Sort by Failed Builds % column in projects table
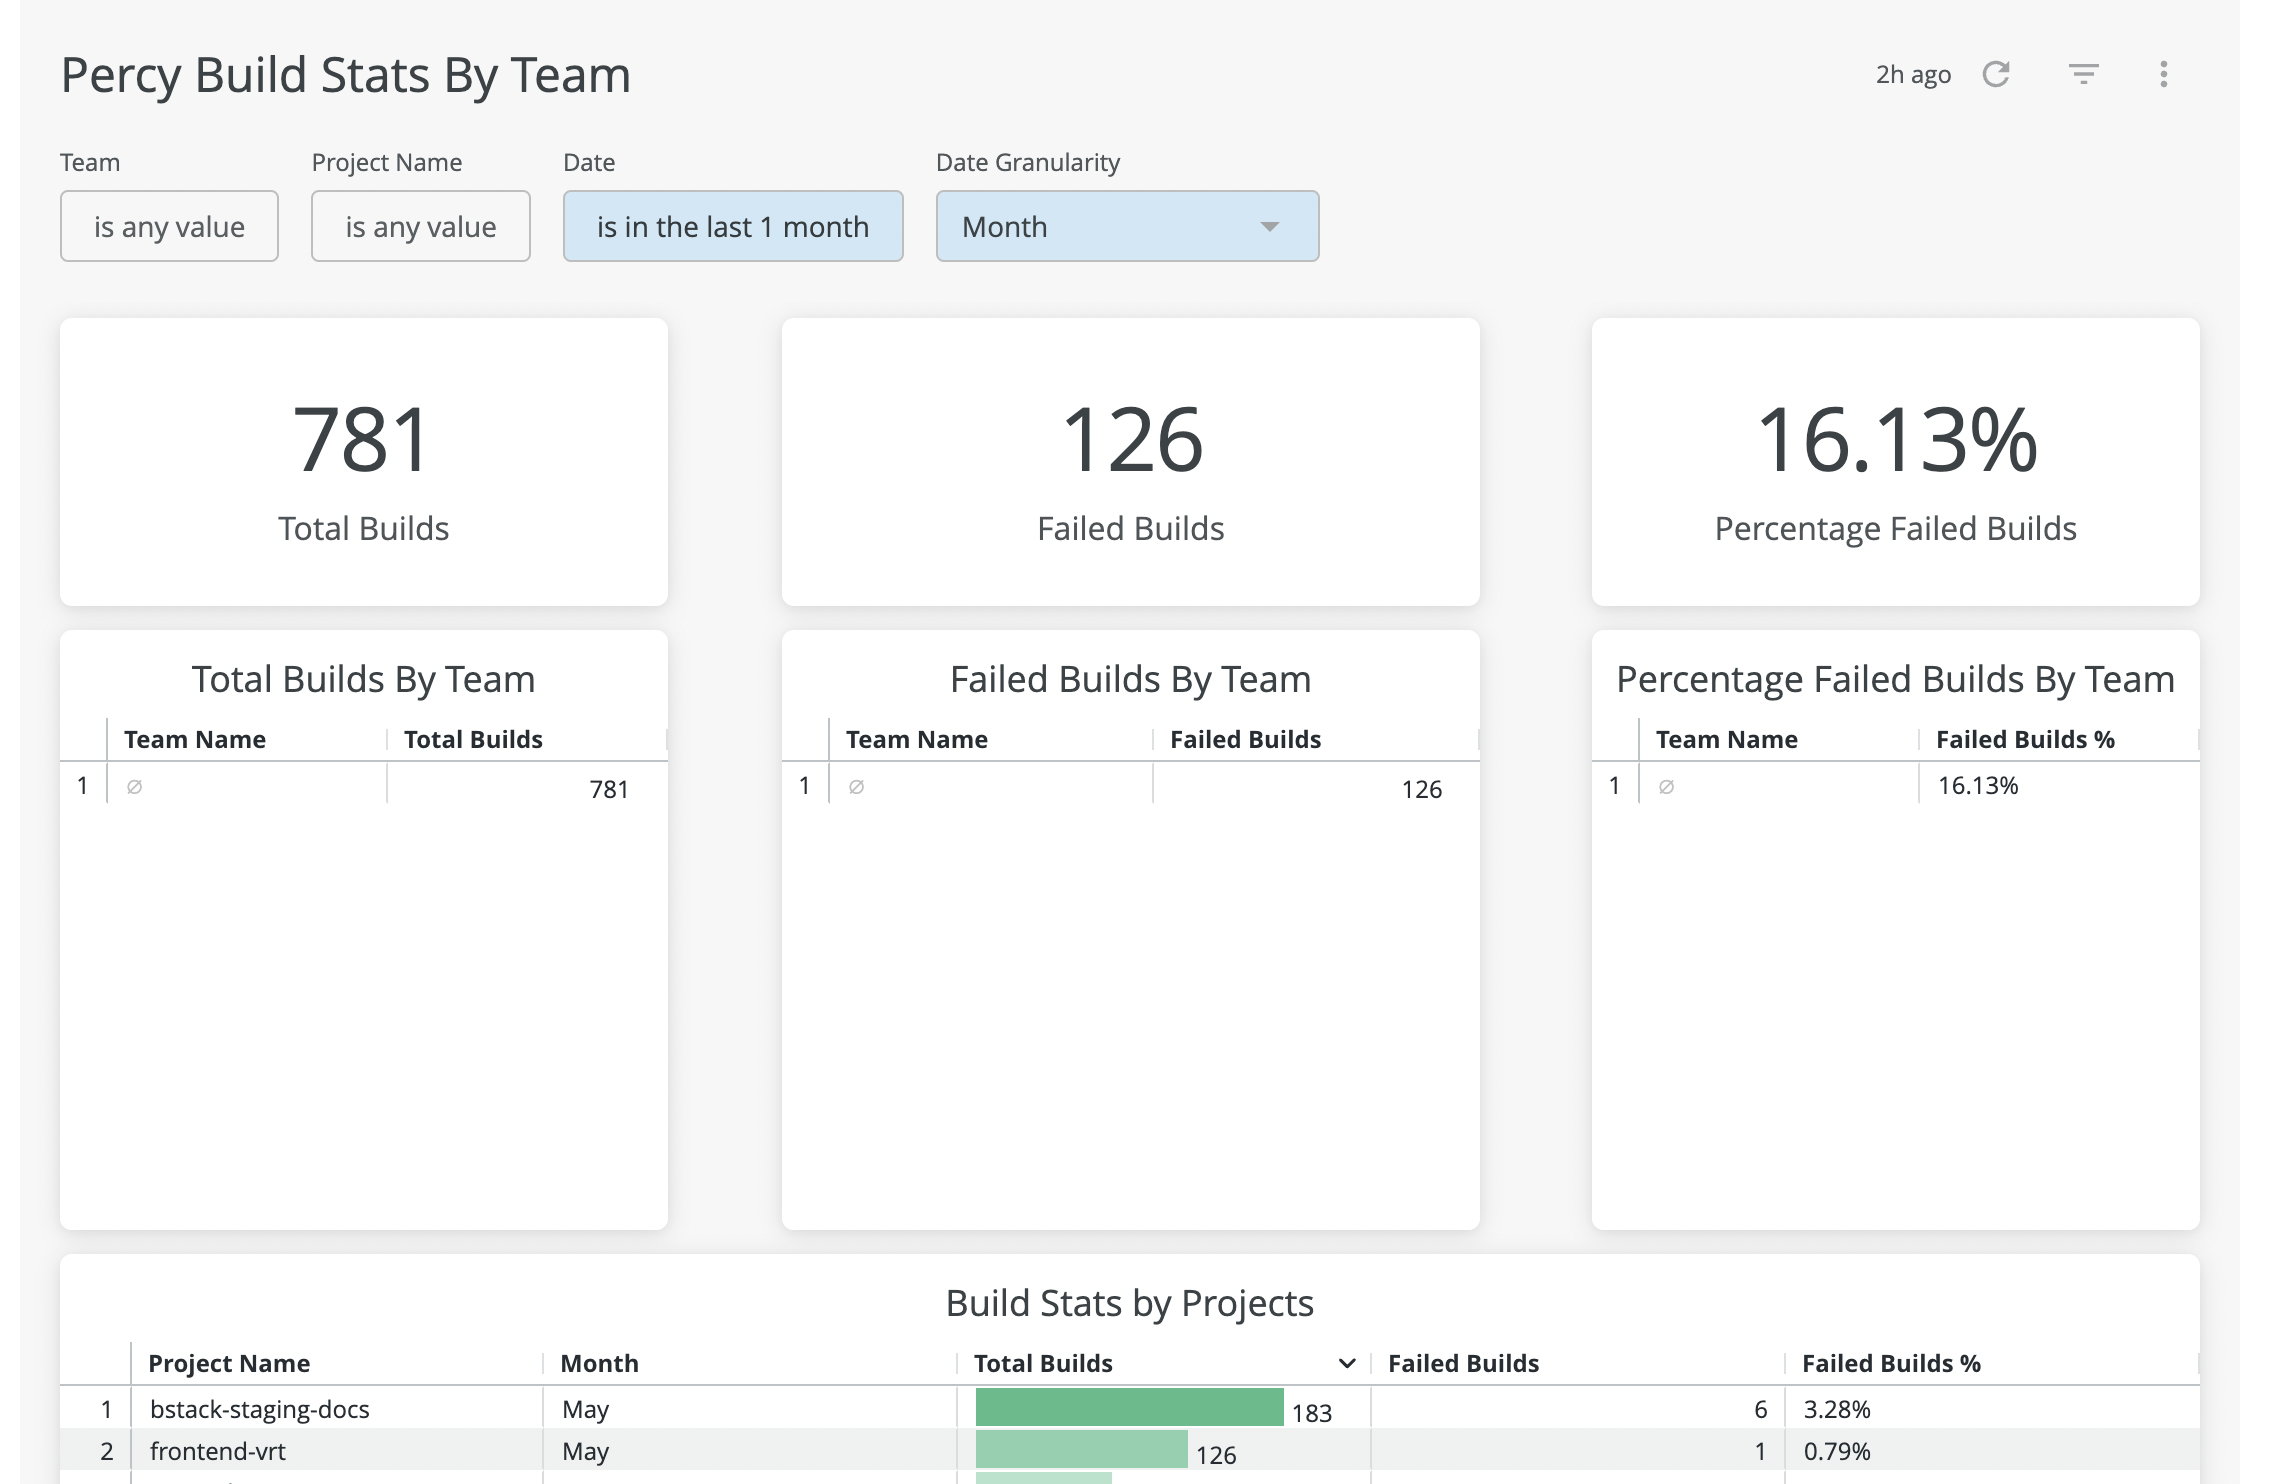Image resolution: width=2282 pixels, height=1484 pixels. [1891, 1363]
